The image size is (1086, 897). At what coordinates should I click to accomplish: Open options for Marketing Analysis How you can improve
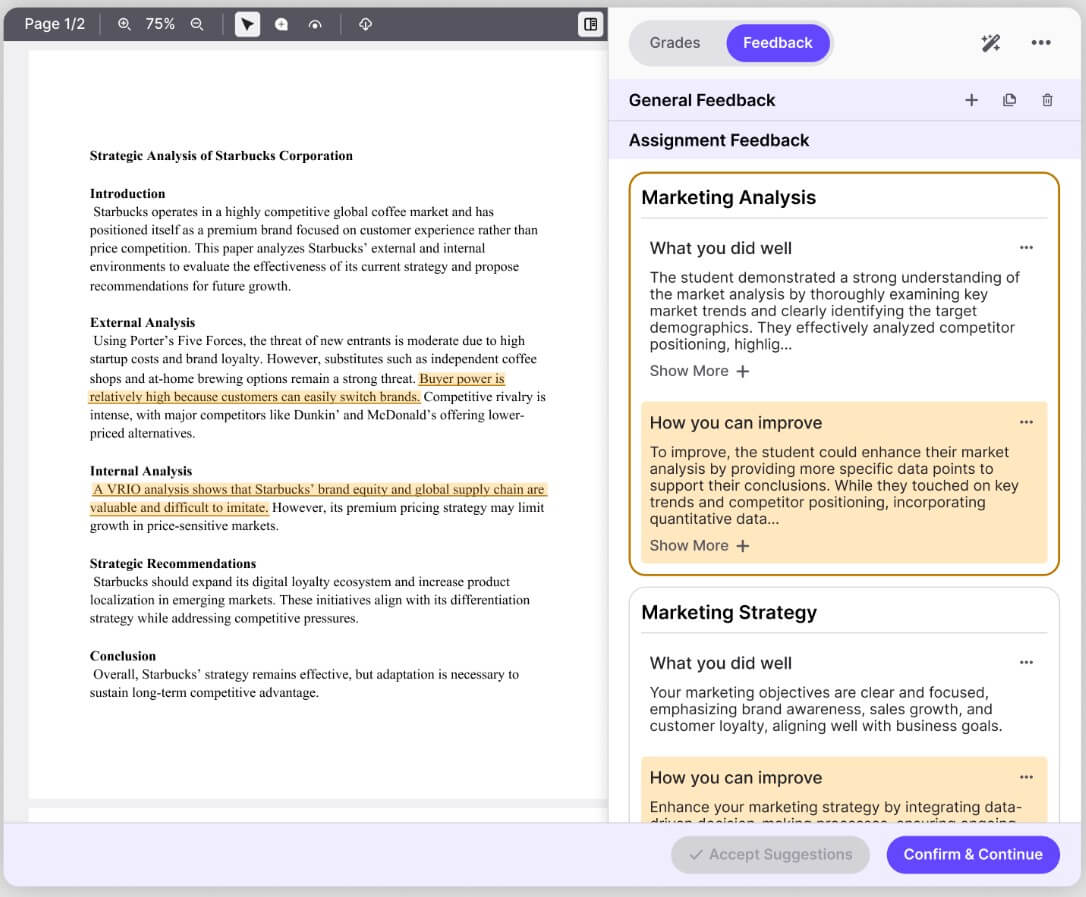pos(1026,422)
